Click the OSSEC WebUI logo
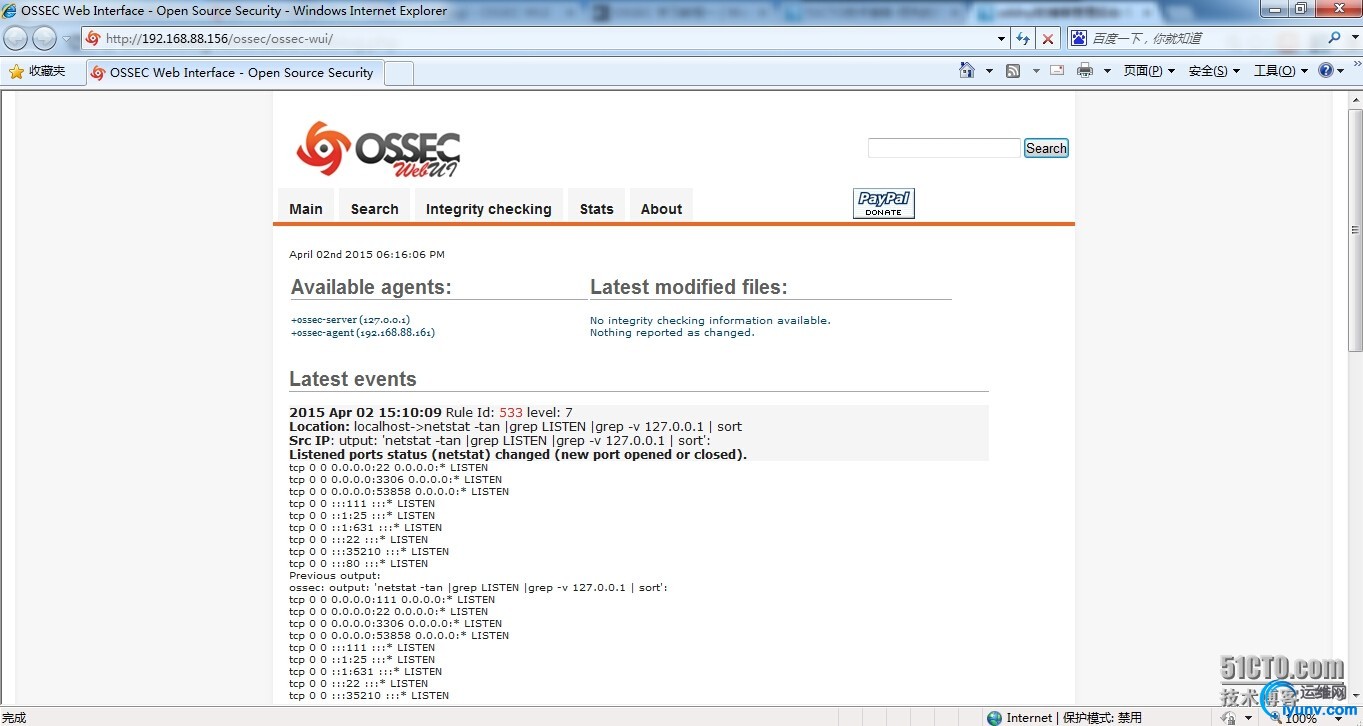 (x=378, y=150)
